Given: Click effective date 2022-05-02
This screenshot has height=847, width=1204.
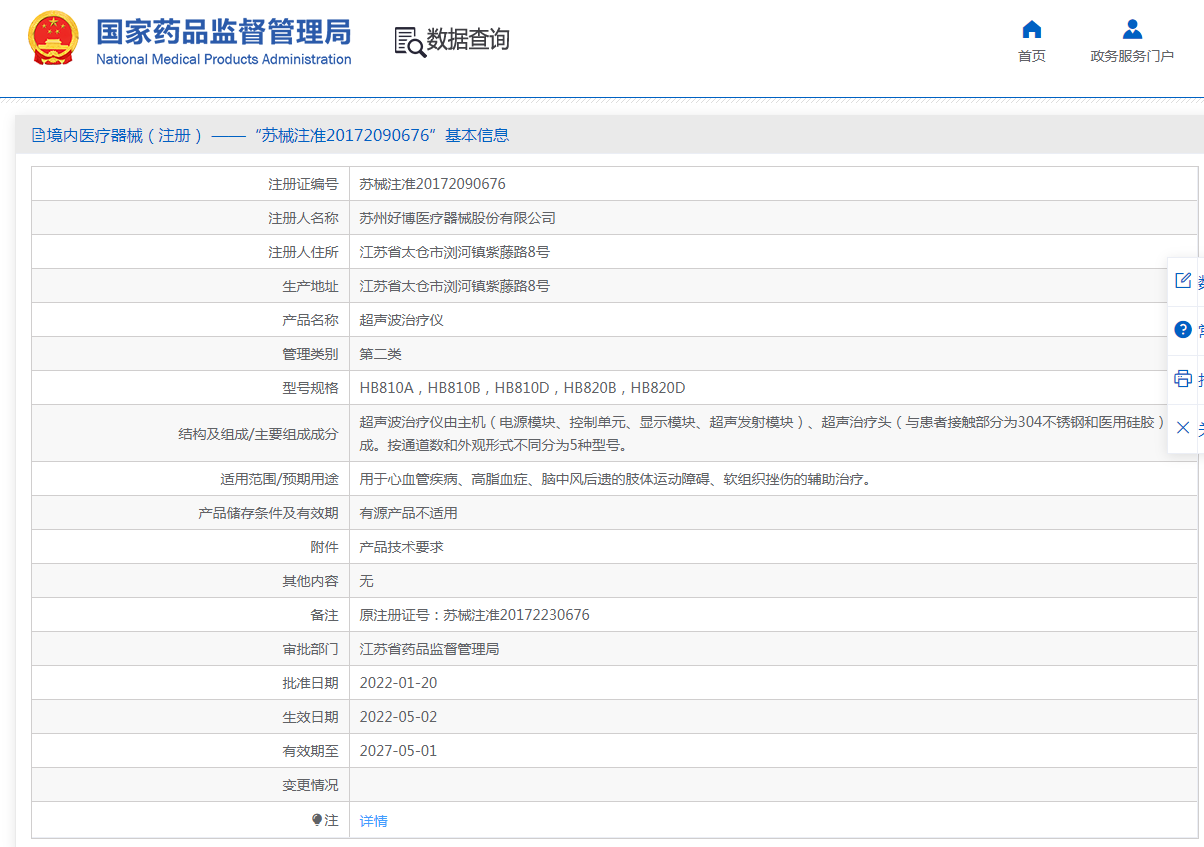Looking at the screenshot, I should (399, 717).
